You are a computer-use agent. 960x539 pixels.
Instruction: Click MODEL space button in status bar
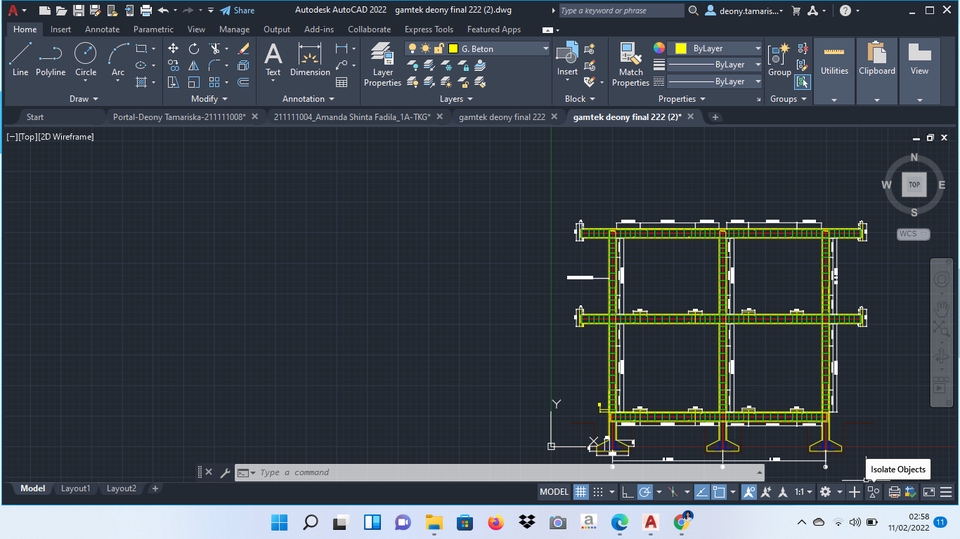(x=553, y=492)
